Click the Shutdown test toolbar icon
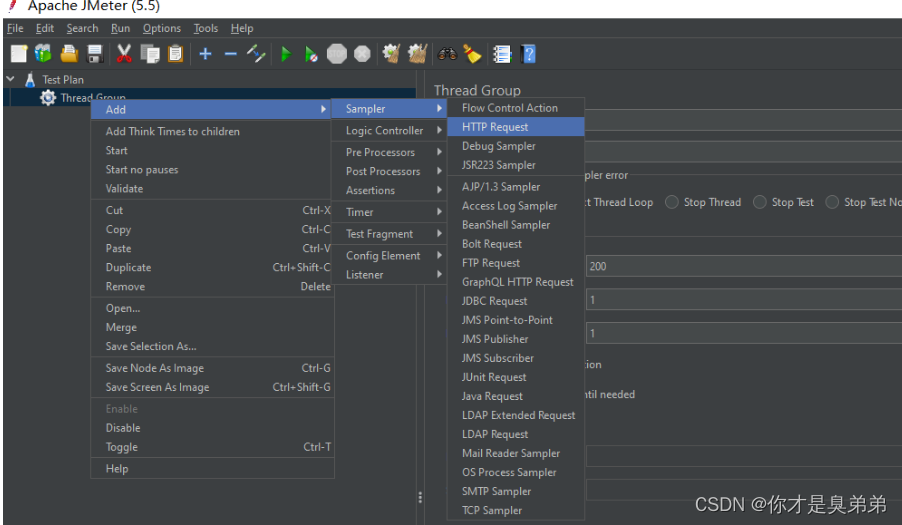The width and height of the screenshot is (902, 525). pyautogui.click(x=362, y=54)
